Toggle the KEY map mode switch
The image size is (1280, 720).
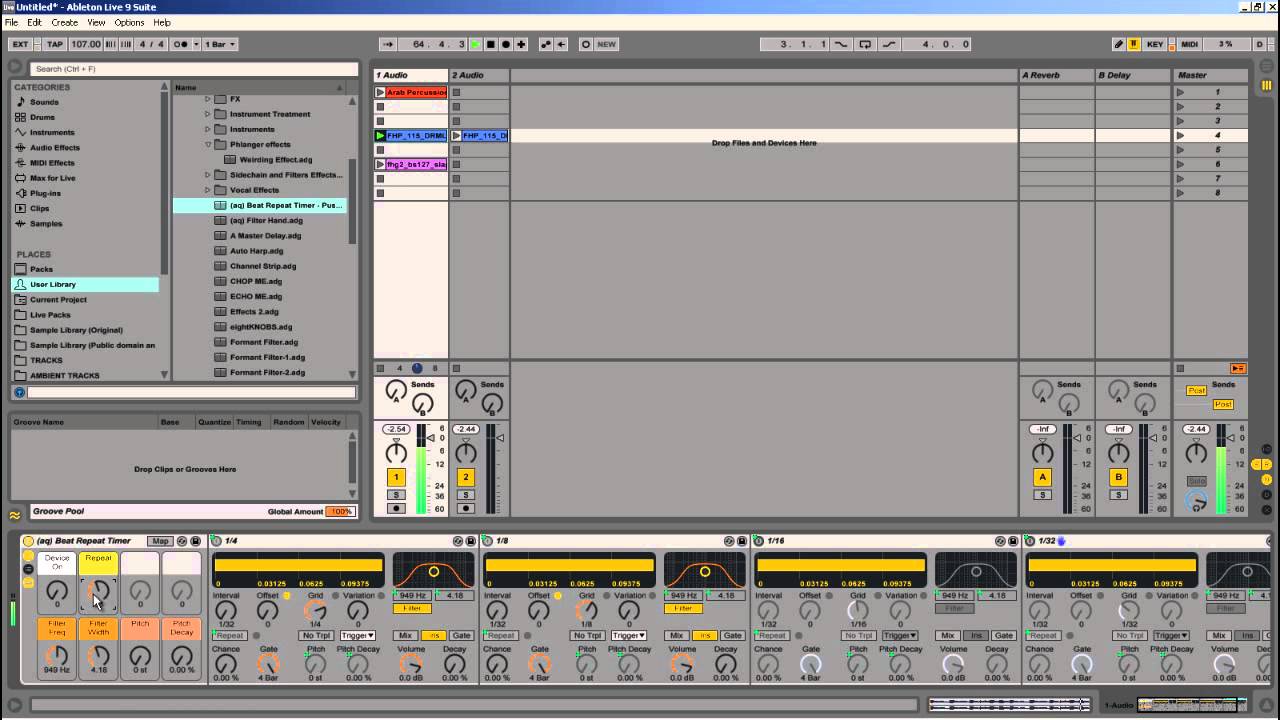point(1155,44)
